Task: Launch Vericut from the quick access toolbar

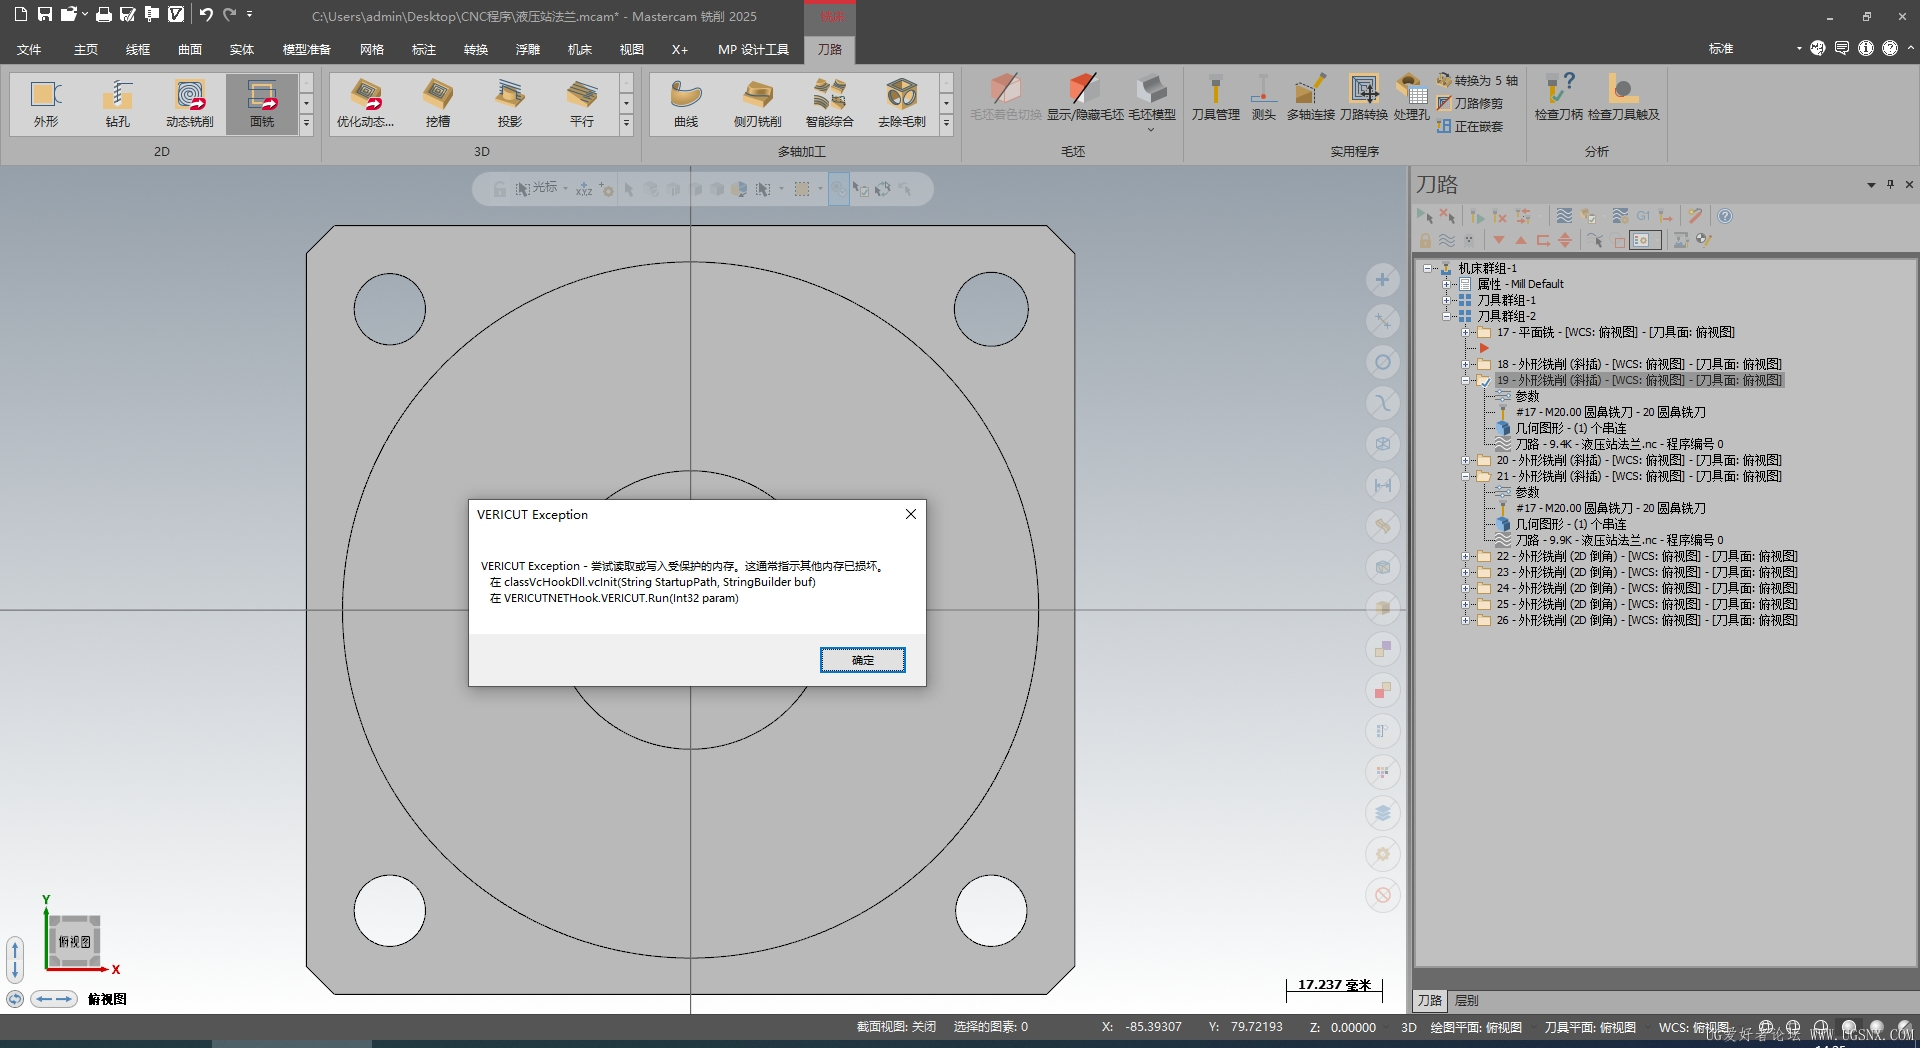Action: tap(176, 14)
